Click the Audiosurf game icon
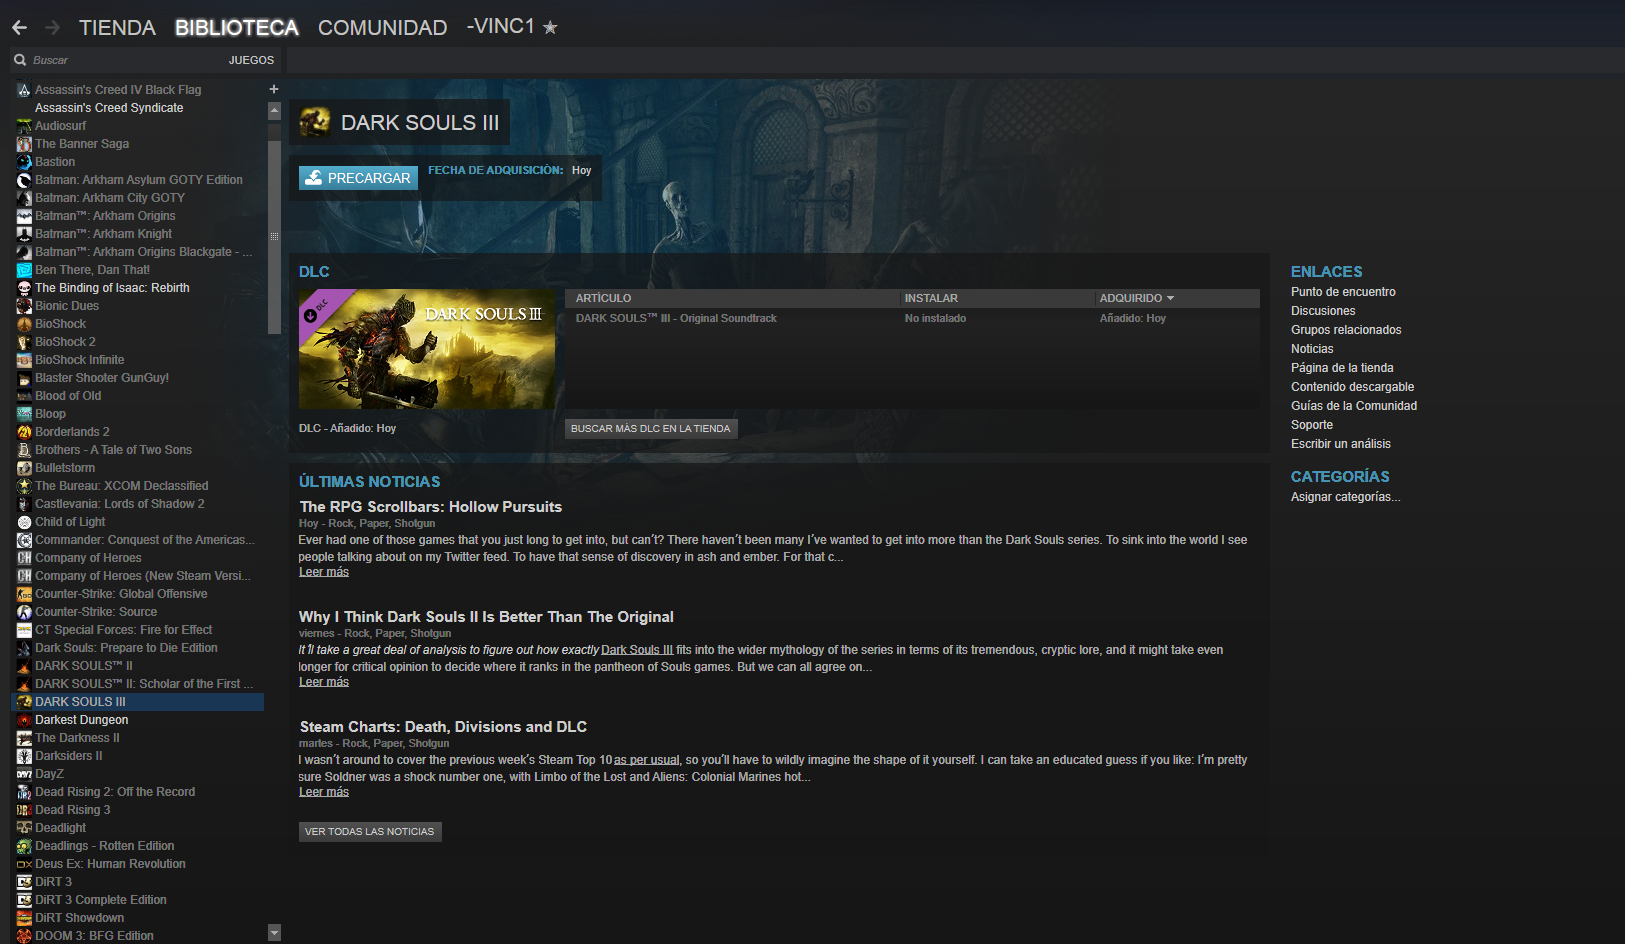Image resolution: width=1625 pixels, height=944 pixels. (24, 126)
